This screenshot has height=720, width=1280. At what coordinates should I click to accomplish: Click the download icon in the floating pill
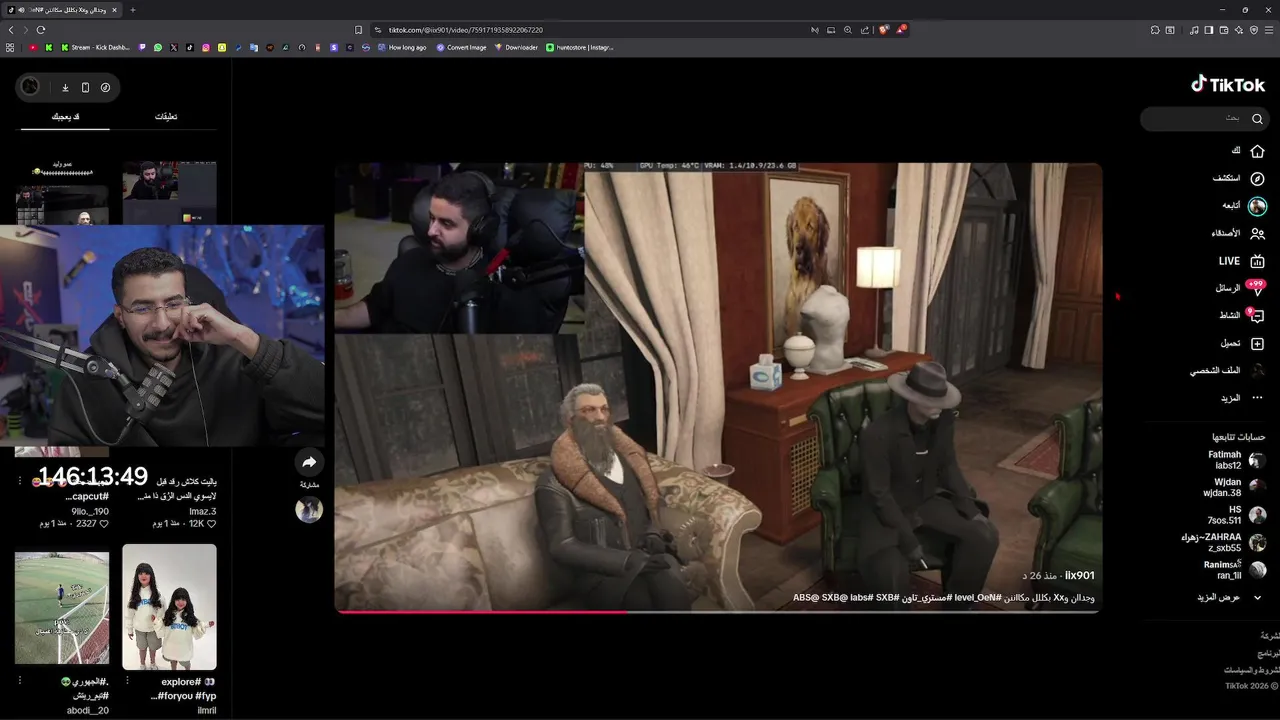pos(65,87)
